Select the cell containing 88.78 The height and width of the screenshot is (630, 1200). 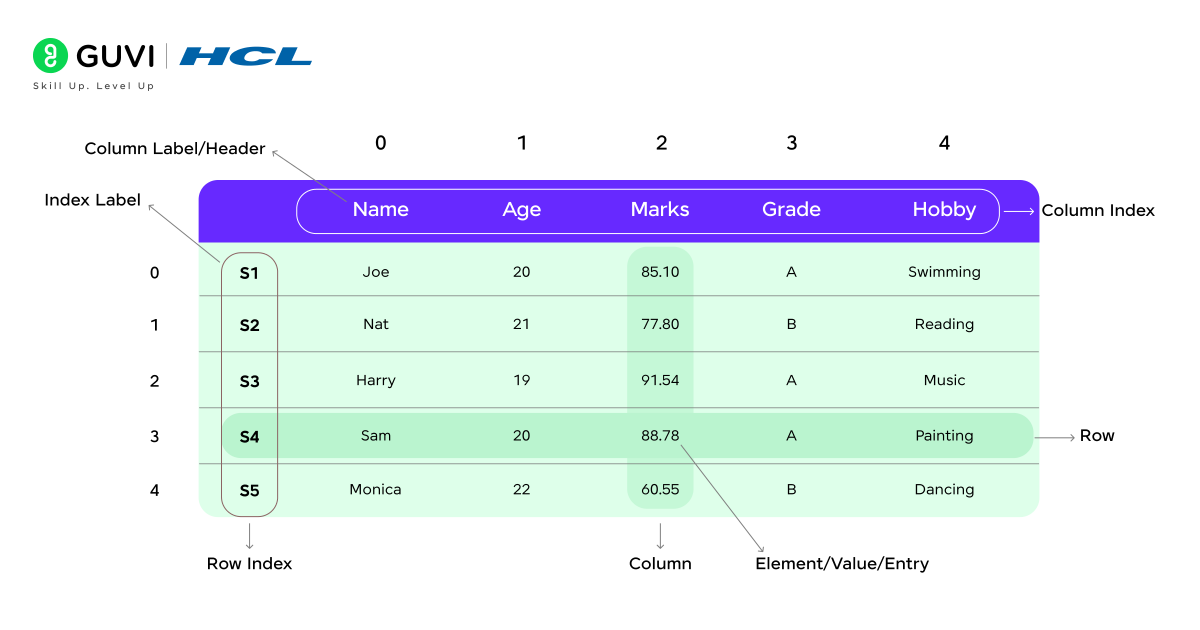pyautogui.click(x=660, y=435)
